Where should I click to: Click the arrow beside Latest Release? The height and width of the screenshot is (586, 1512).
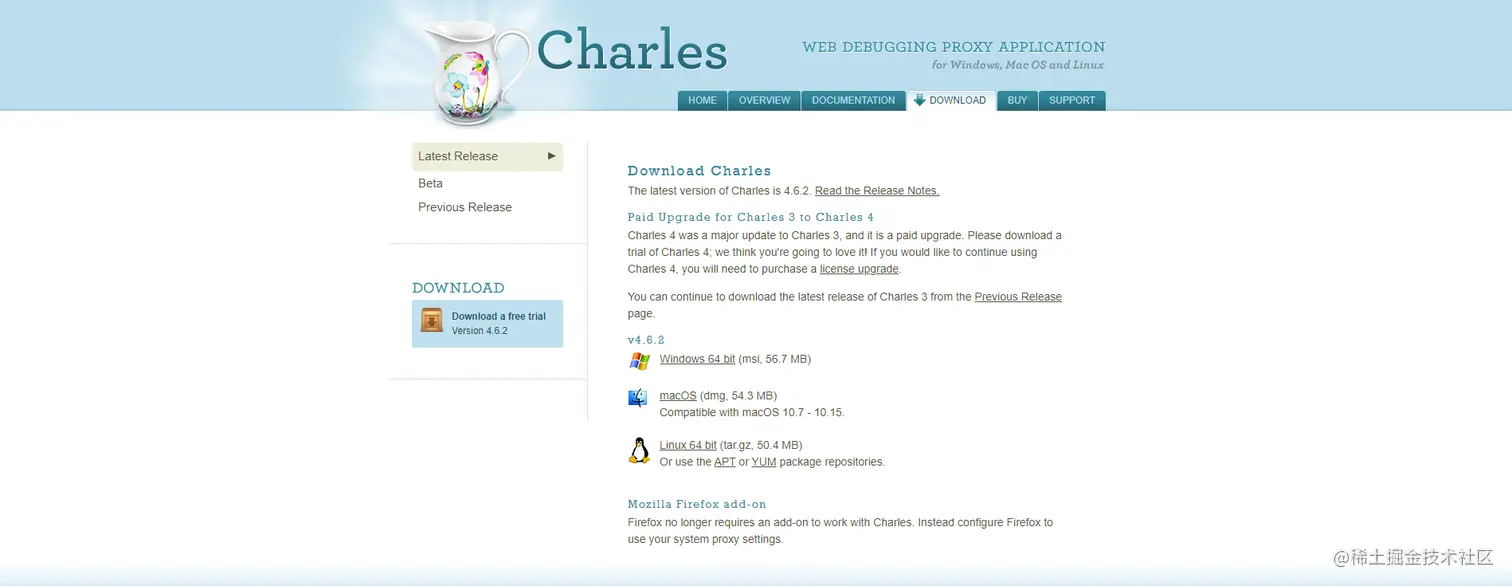tap(551, 156)
